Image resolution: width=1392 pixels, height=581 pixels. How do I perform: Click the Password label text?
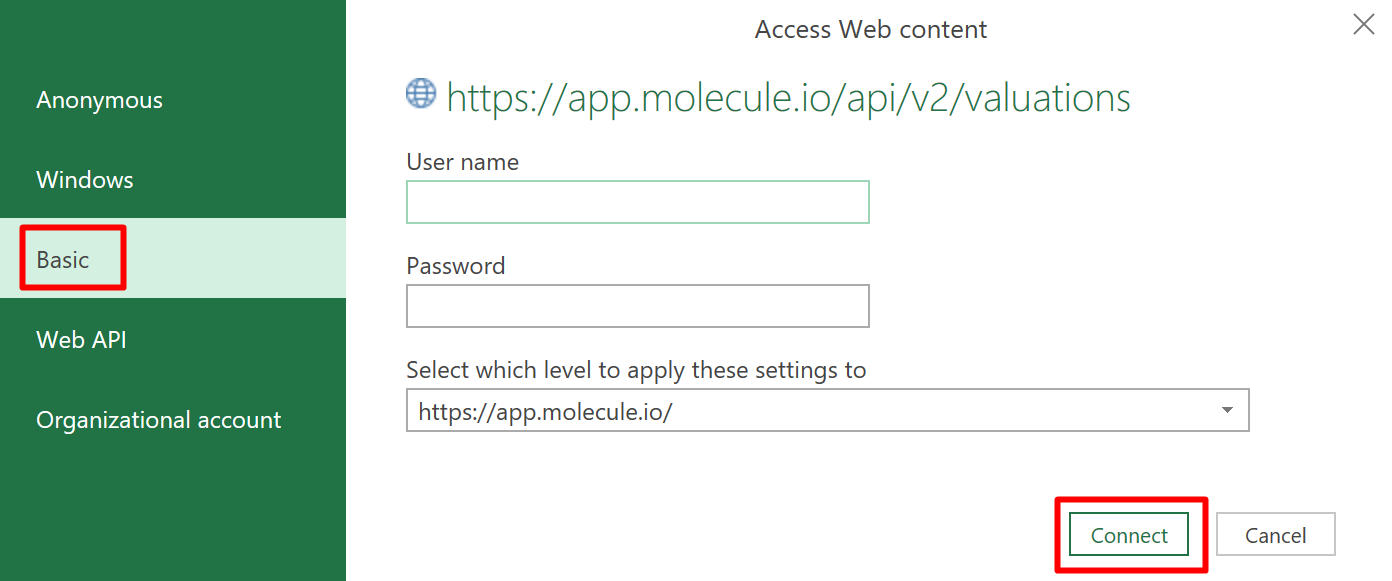click(x=455, y=266)
